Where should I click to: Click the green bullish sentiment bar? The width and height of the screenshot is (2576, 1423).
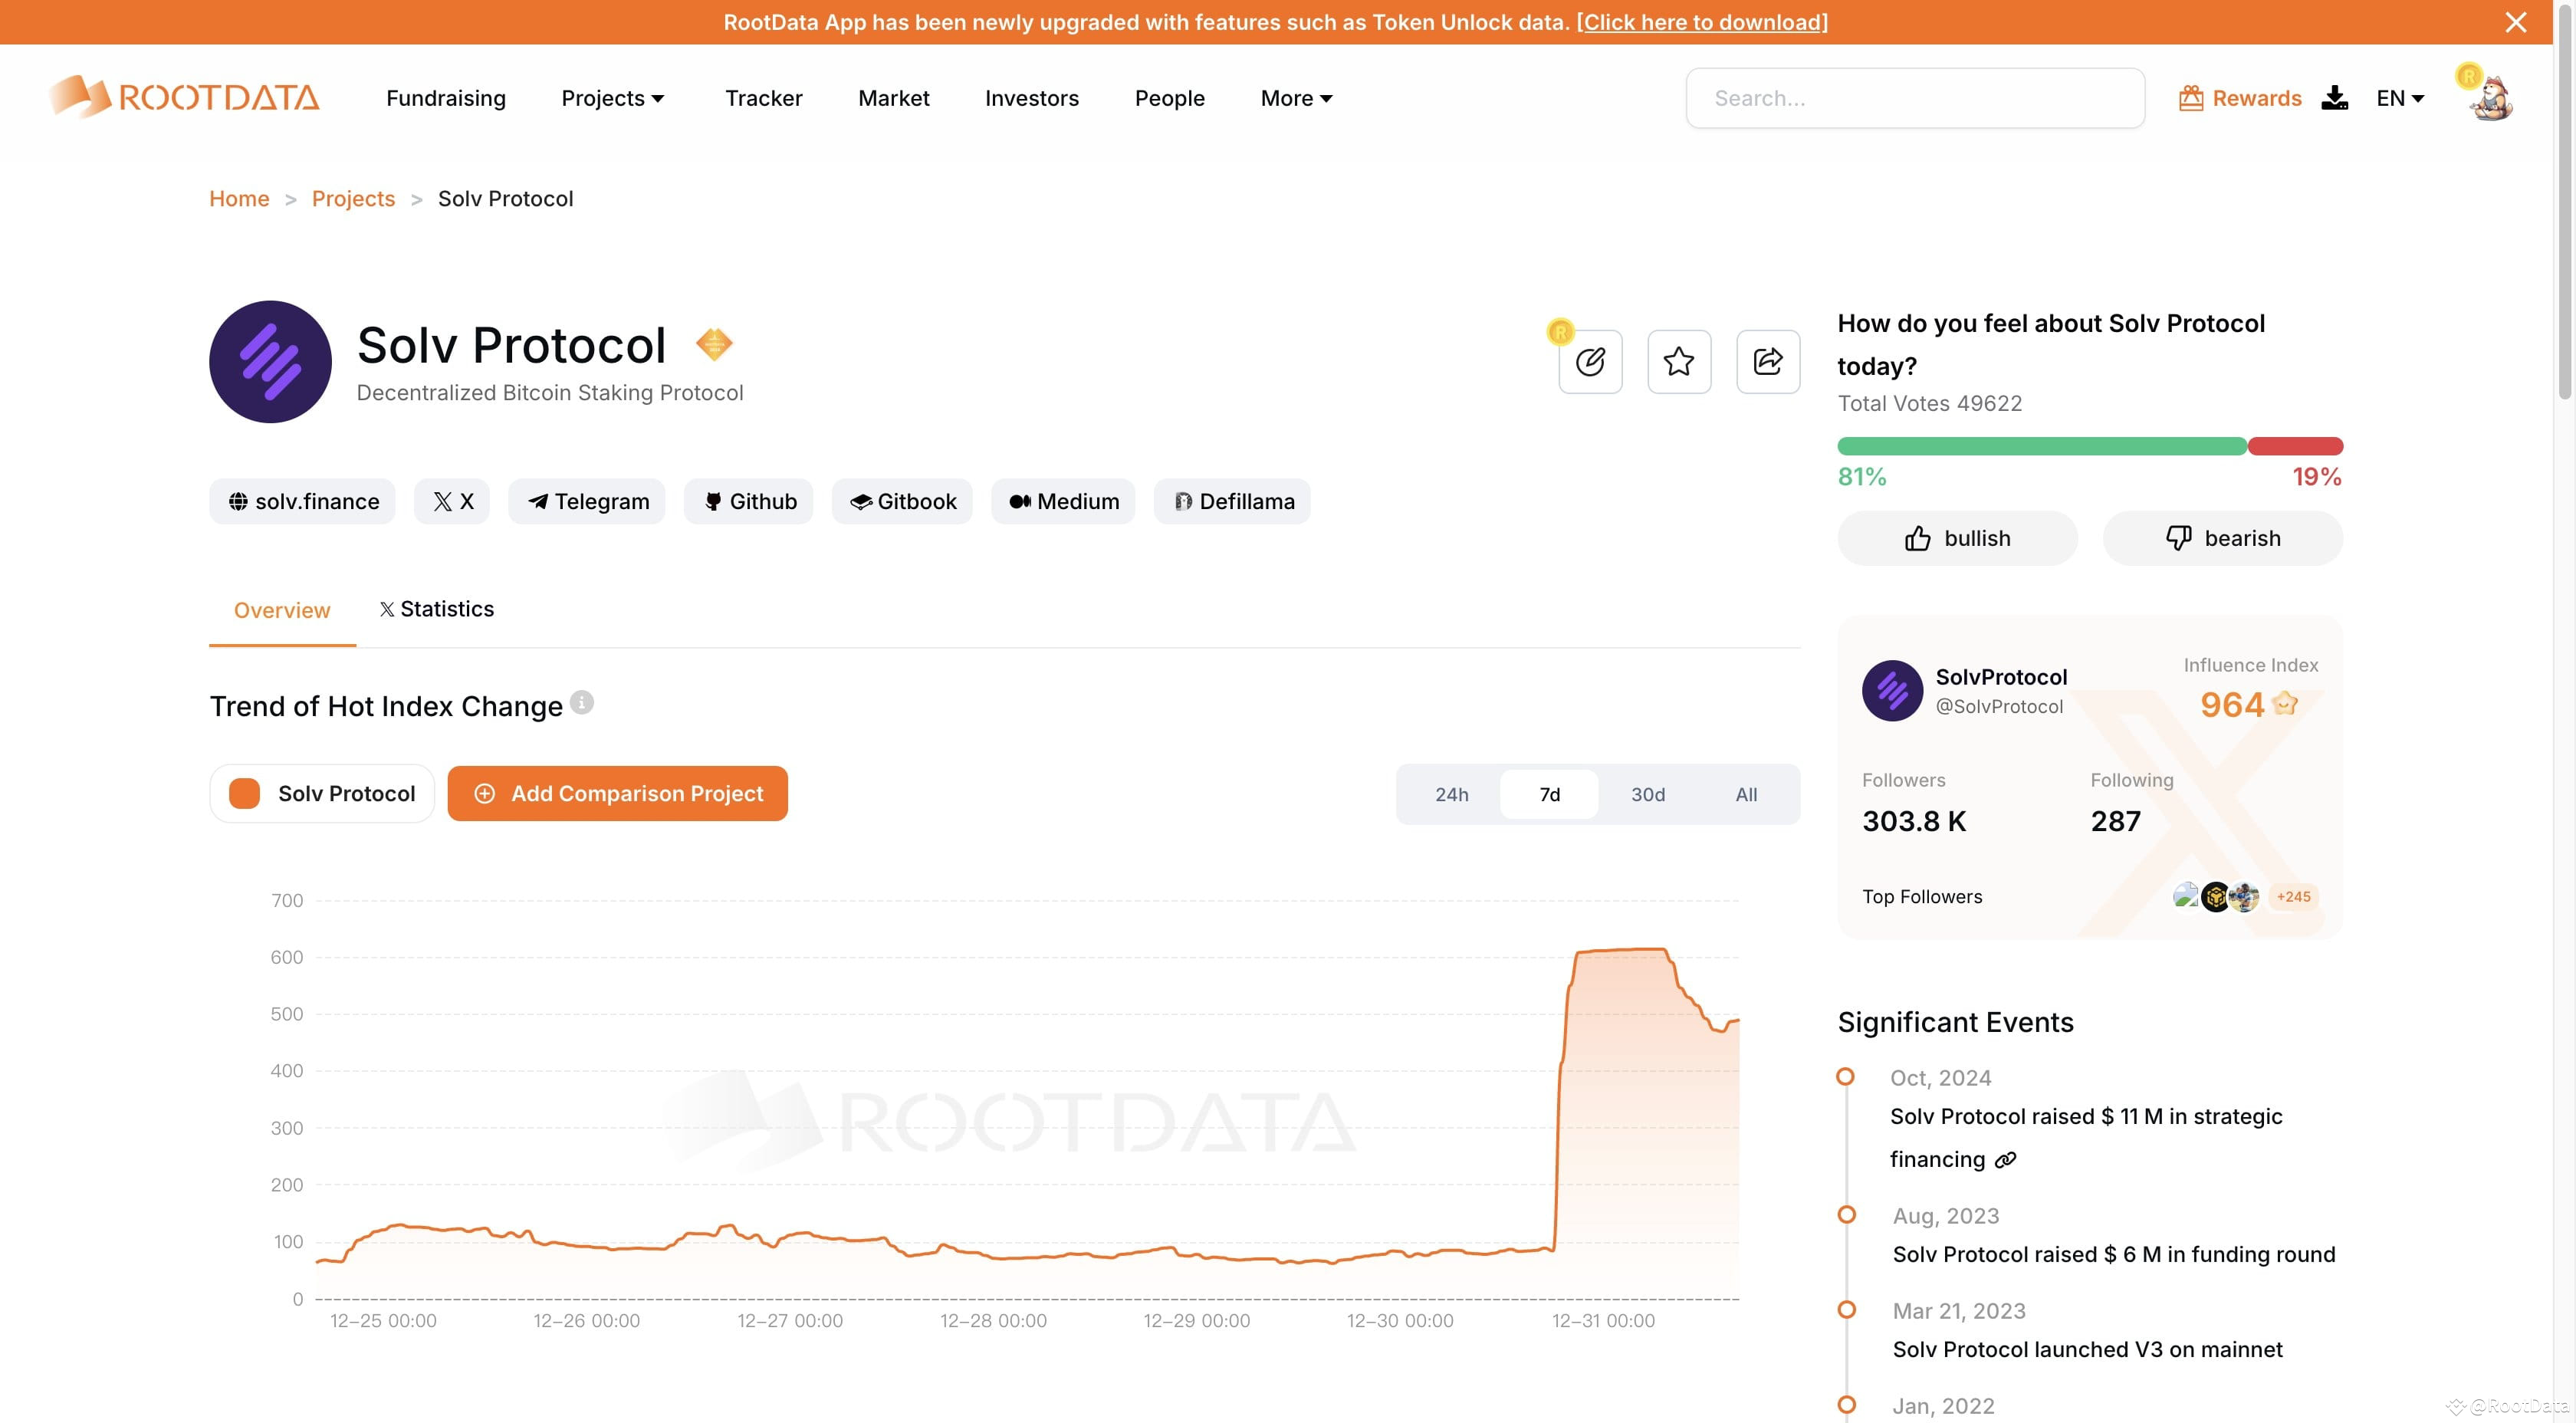click(2040, 446)
